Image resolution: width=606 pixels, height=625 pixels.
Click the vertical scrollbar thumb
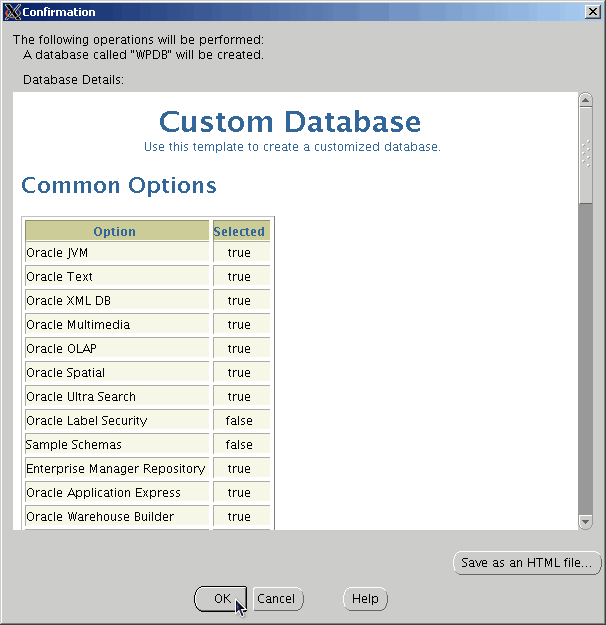click(x=585, y=150)
